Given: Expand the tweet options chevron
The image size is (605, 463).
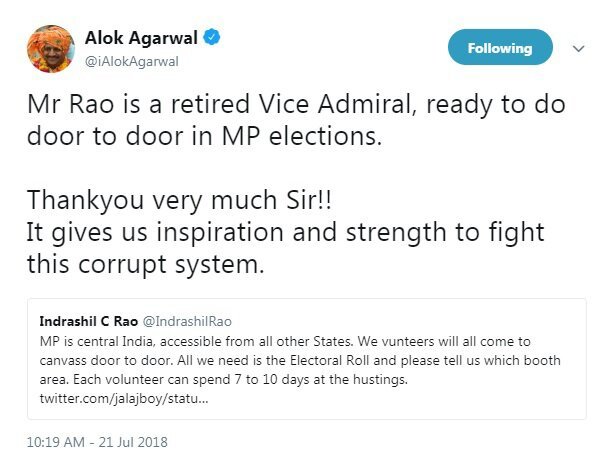Looking at the screenshot, I should [578, 47].
